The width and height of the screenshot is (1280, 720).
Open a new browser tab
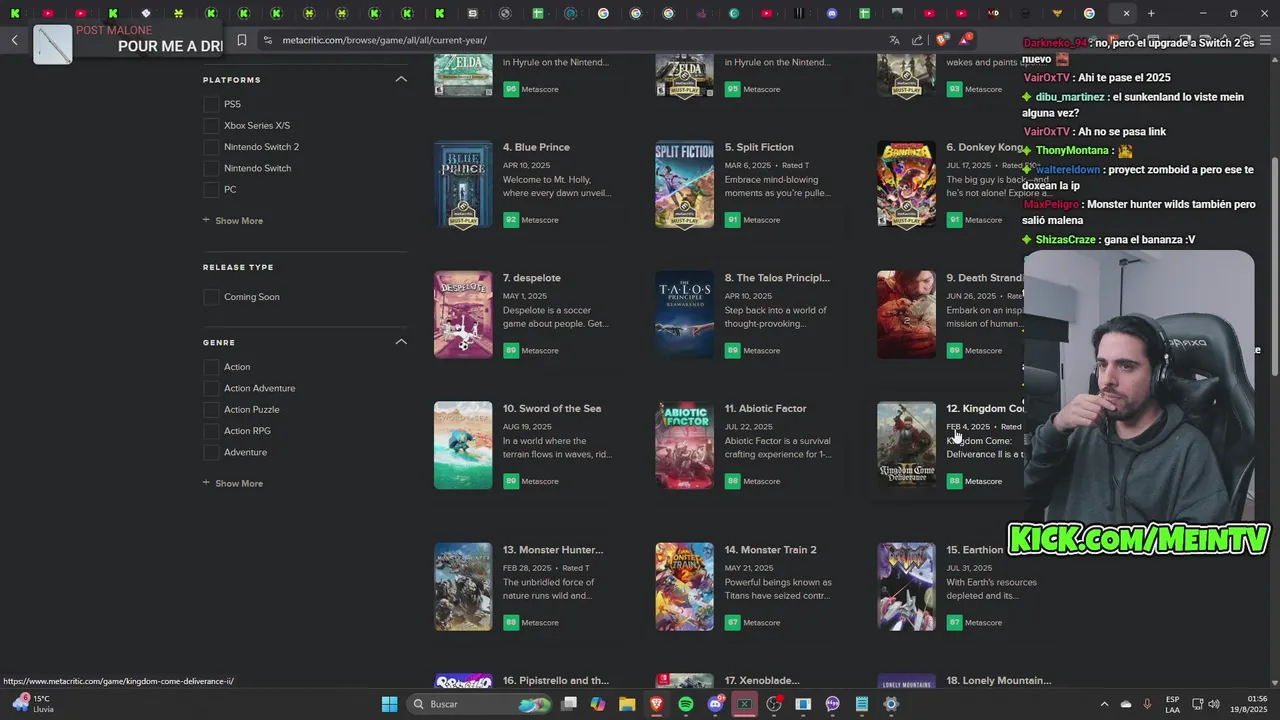[1151, 13]
